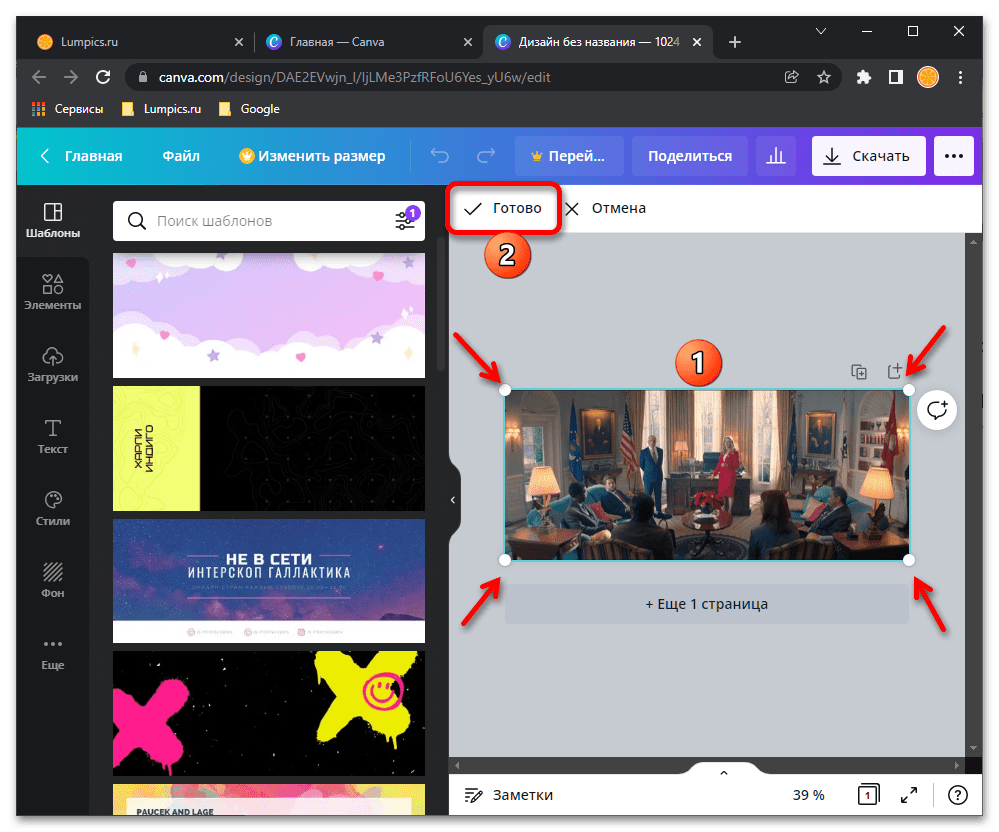
Task: Click the browser address bar URL
Action: [x=354, y=77]
